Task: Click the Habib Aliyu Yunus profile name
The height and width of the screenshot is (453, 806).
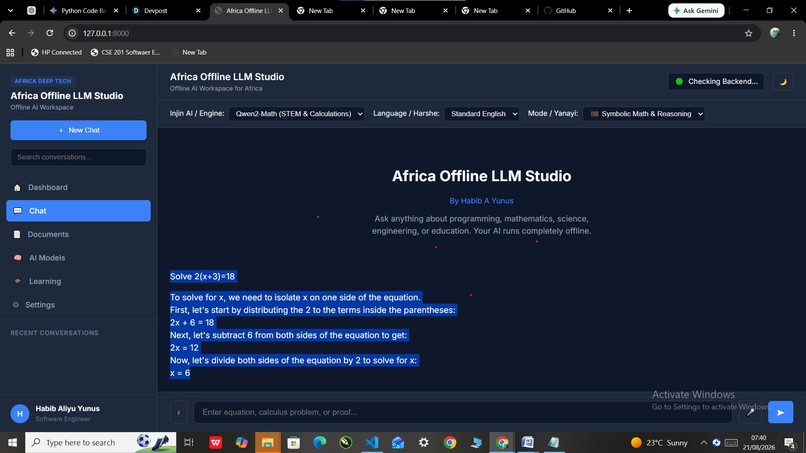Action: pos(67,408)
